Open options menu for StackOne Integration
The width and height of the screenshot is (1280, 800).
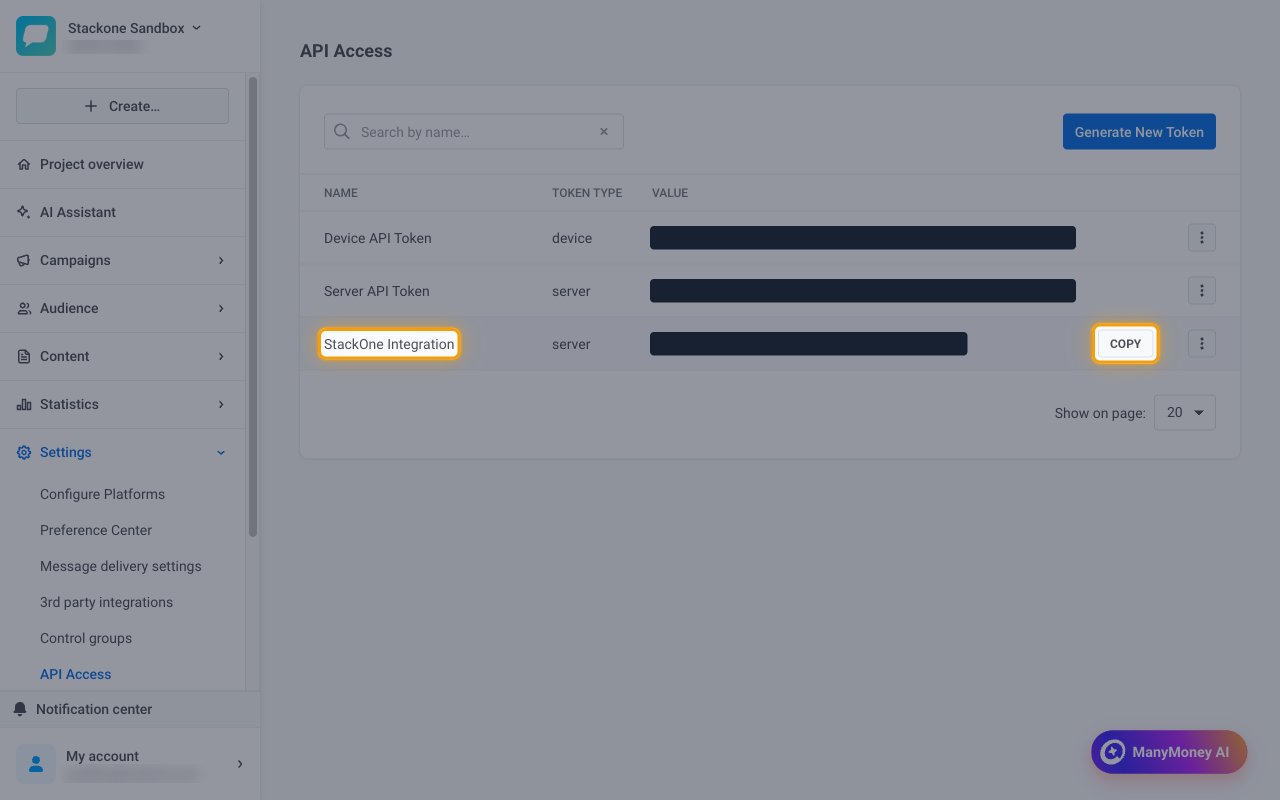(x=1202, y=344)
